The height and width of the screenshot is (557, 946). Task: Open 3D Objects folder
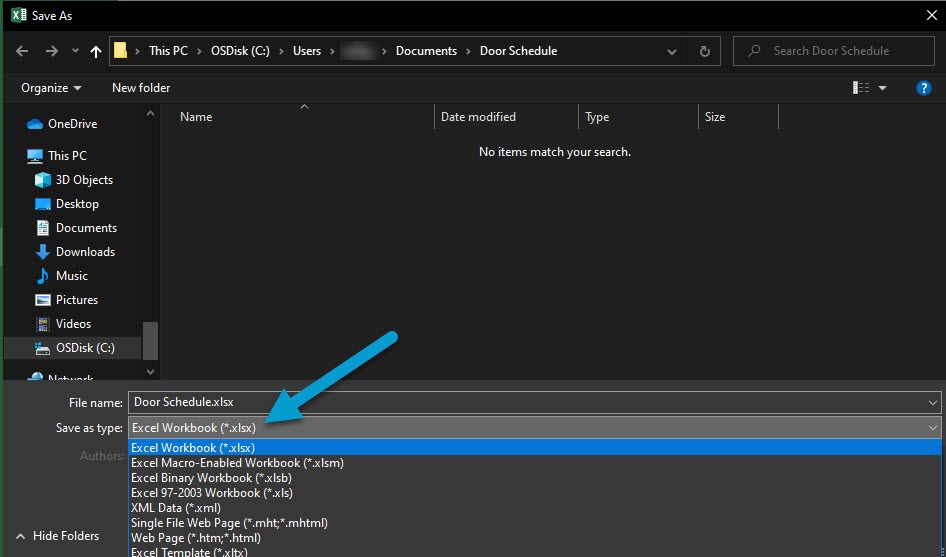tap(74, 180)
